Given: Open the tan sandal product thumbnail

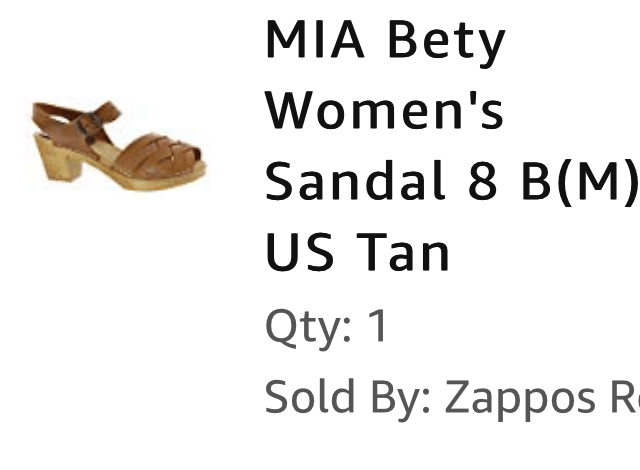Looking at the screenshot, I should pos(118,147).
